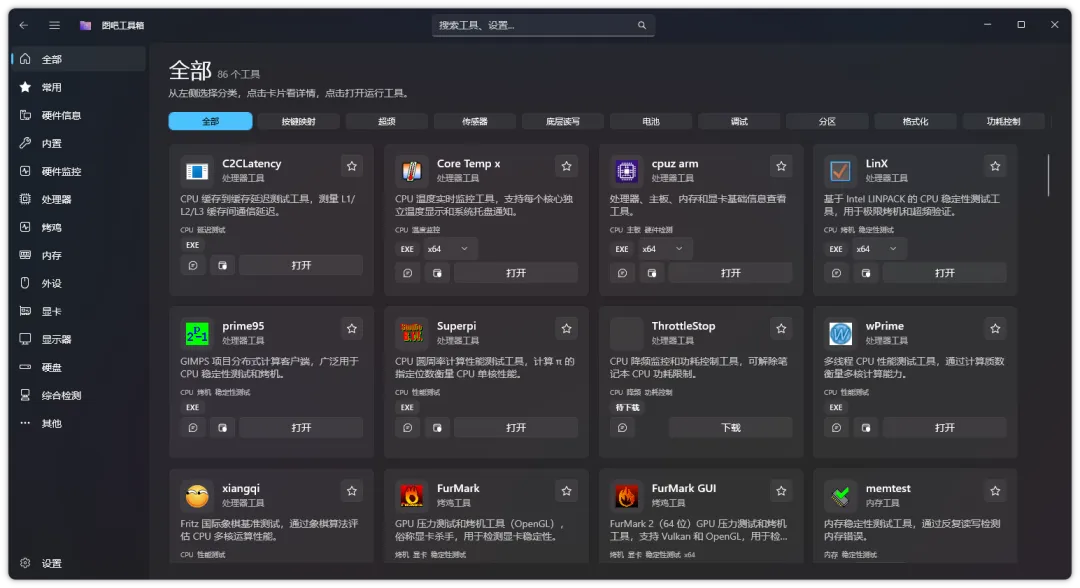Viewport: 1080px width, 588px height.
Task: Open the 烤鸡 sidebar category
Action: pyautogui.click(x=79, y=227)
